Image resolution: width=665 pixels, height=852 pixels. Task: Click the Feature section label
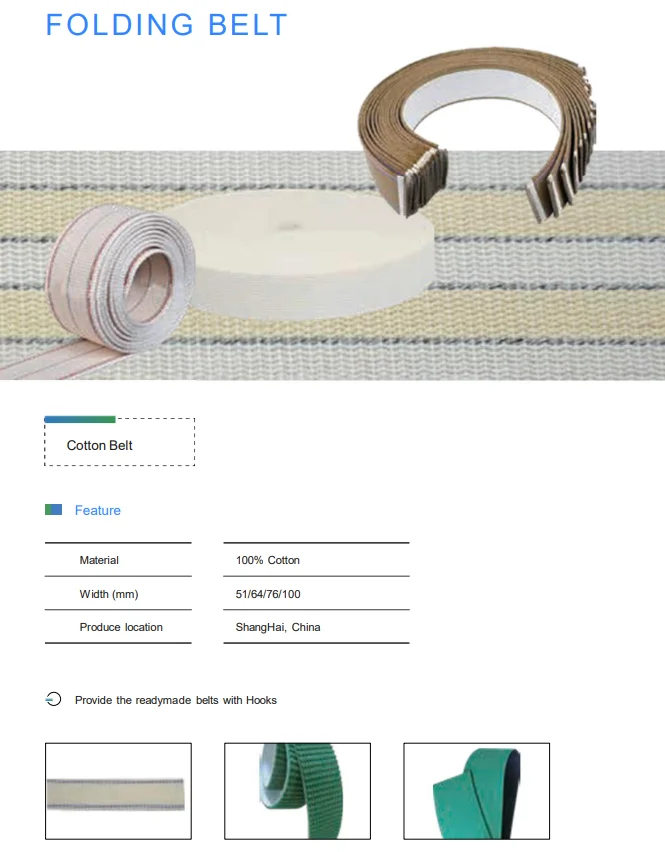tap(98, 510)
